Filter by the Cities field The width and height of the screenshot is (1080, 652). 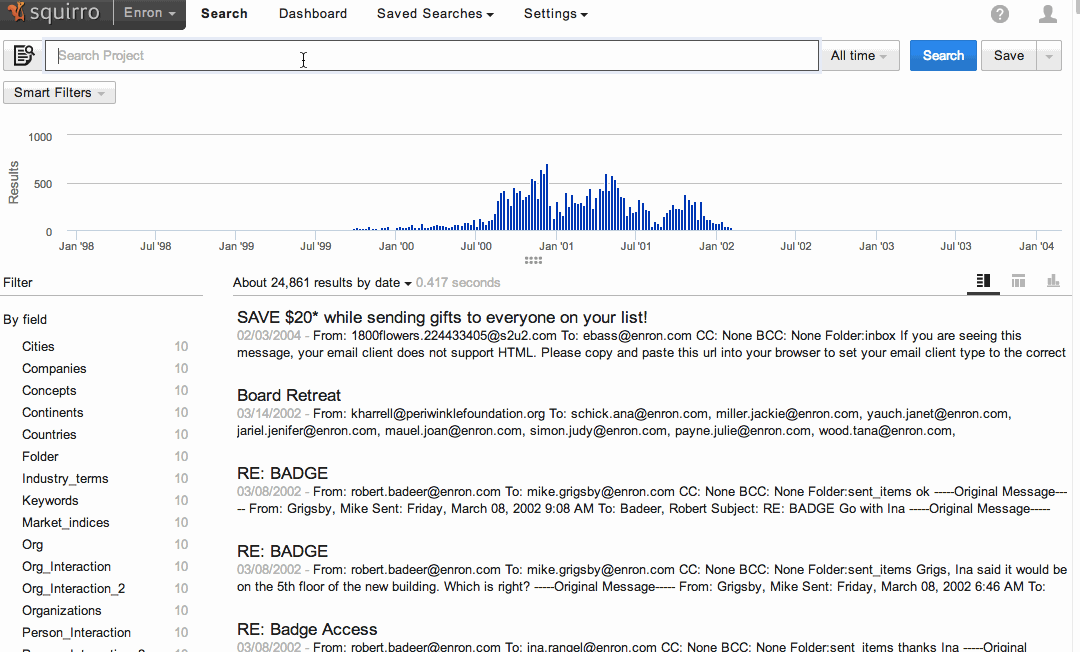[x=38, y=346]
